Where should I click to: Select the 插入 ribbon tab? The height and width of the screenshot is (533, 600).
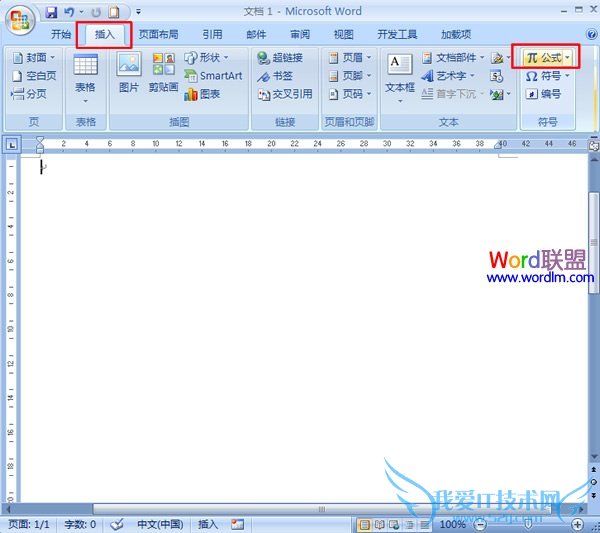(104, 34)
